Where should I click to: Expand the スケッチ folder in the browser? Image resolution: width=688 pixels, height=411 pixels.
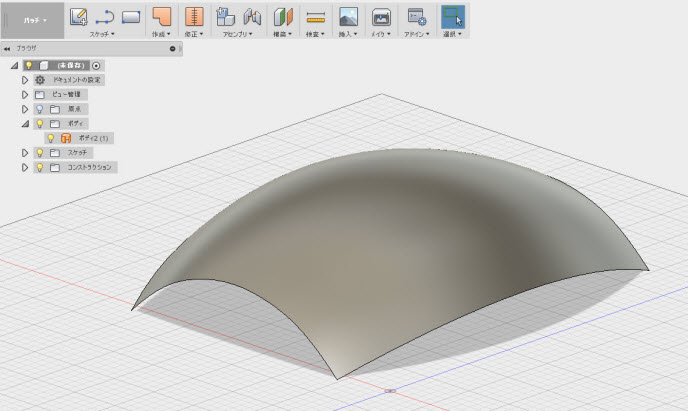pos(25,153)
